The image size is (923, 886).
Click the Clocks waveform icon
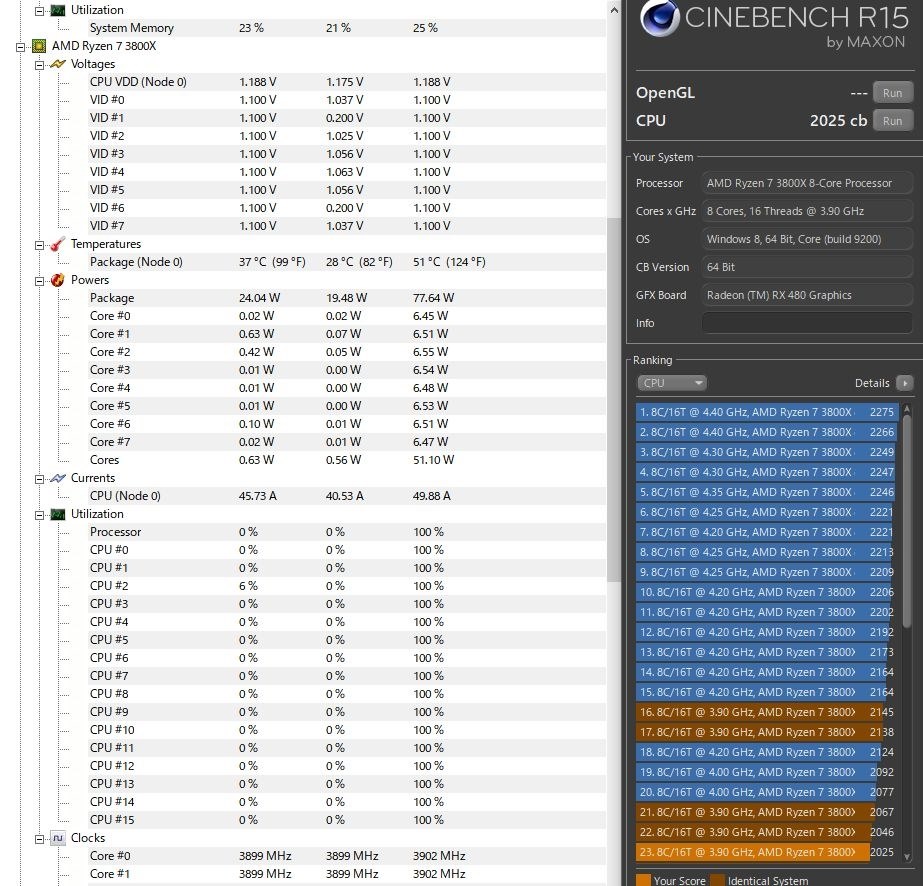pyautogui.click(x=58, y=838)
